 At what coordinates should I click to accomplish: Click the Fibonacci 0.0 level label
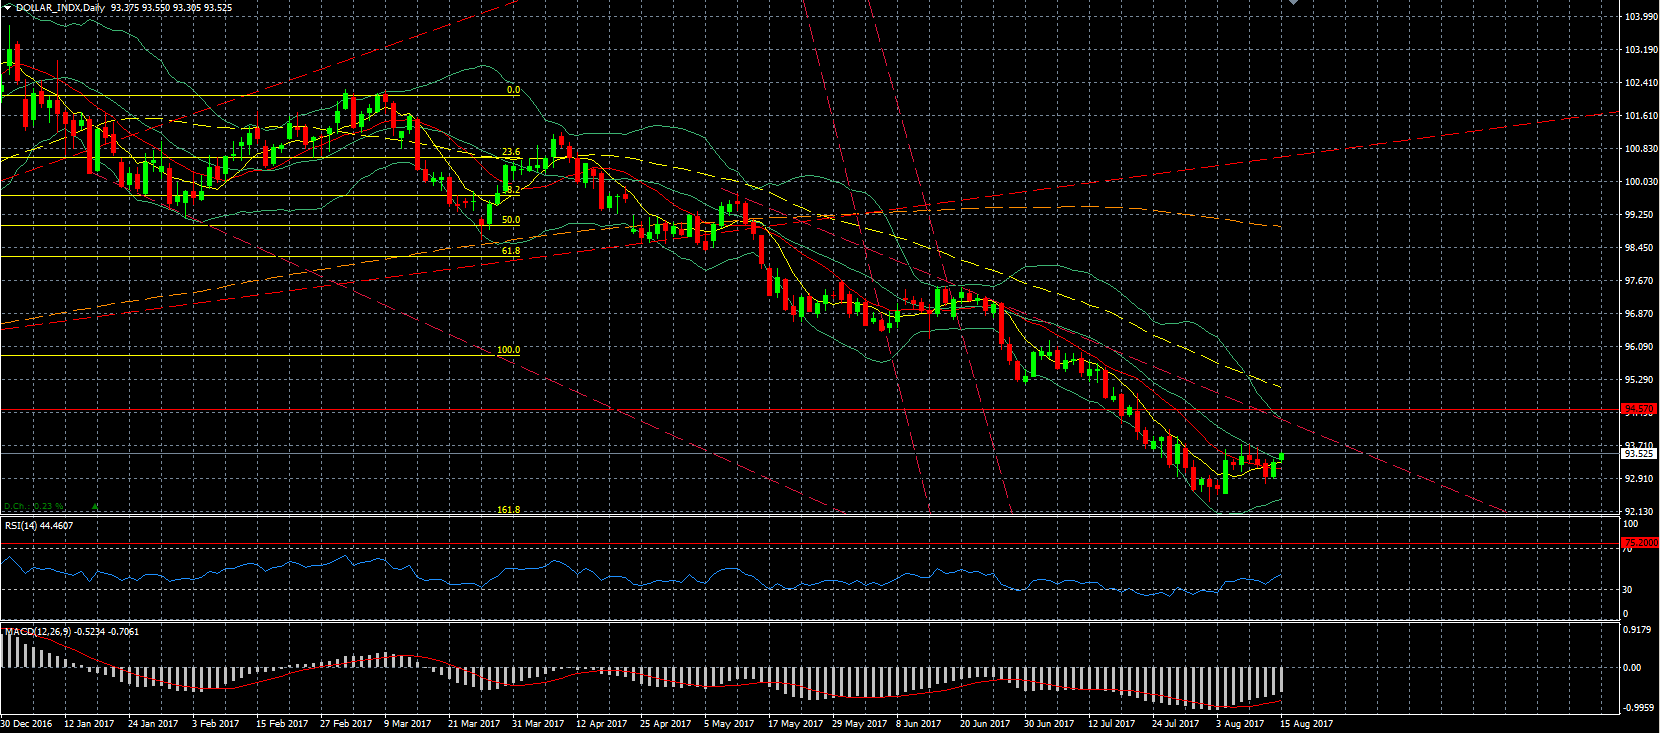point(513,90)
